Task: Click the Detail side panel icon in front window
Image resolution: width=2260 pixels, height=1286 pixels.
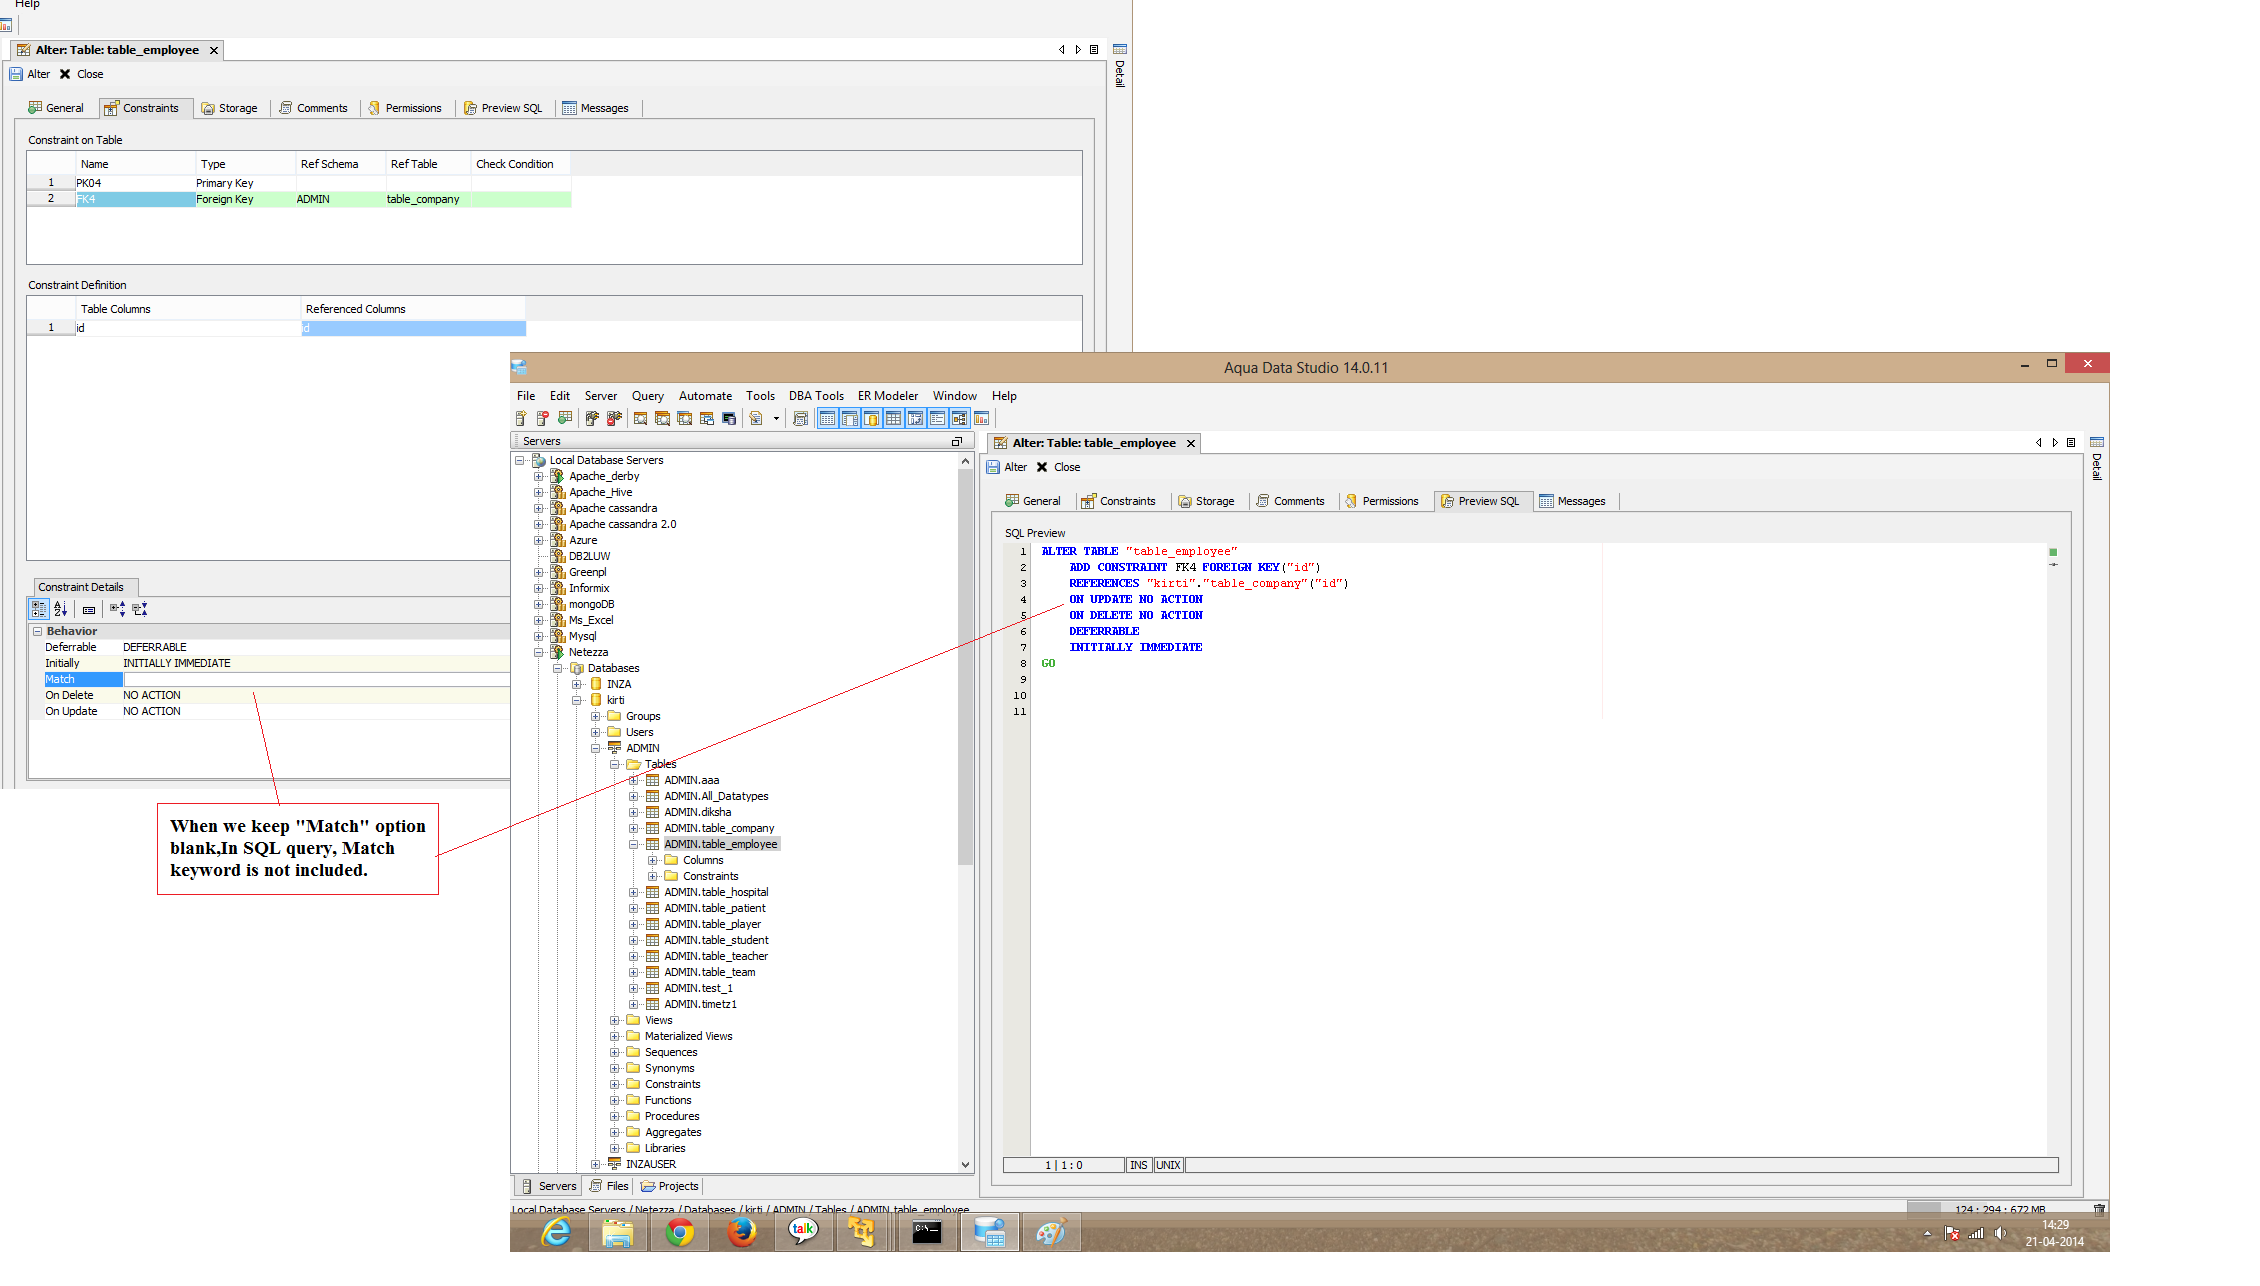Action: click(2097, 443)
